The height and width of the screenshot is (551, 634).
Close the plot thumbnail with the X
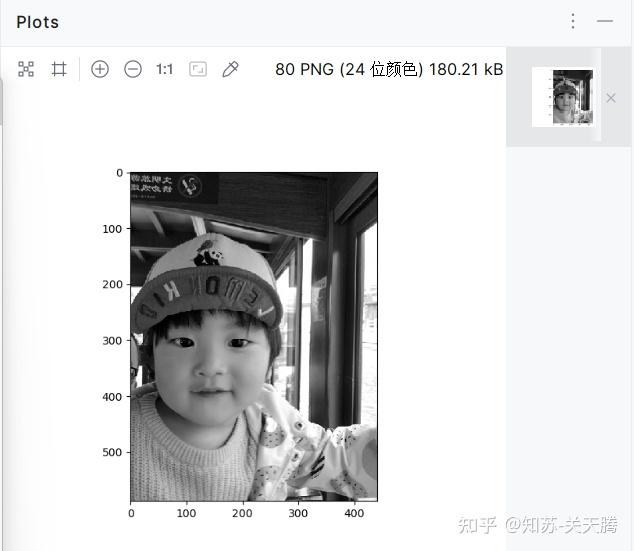coord(611,98)
